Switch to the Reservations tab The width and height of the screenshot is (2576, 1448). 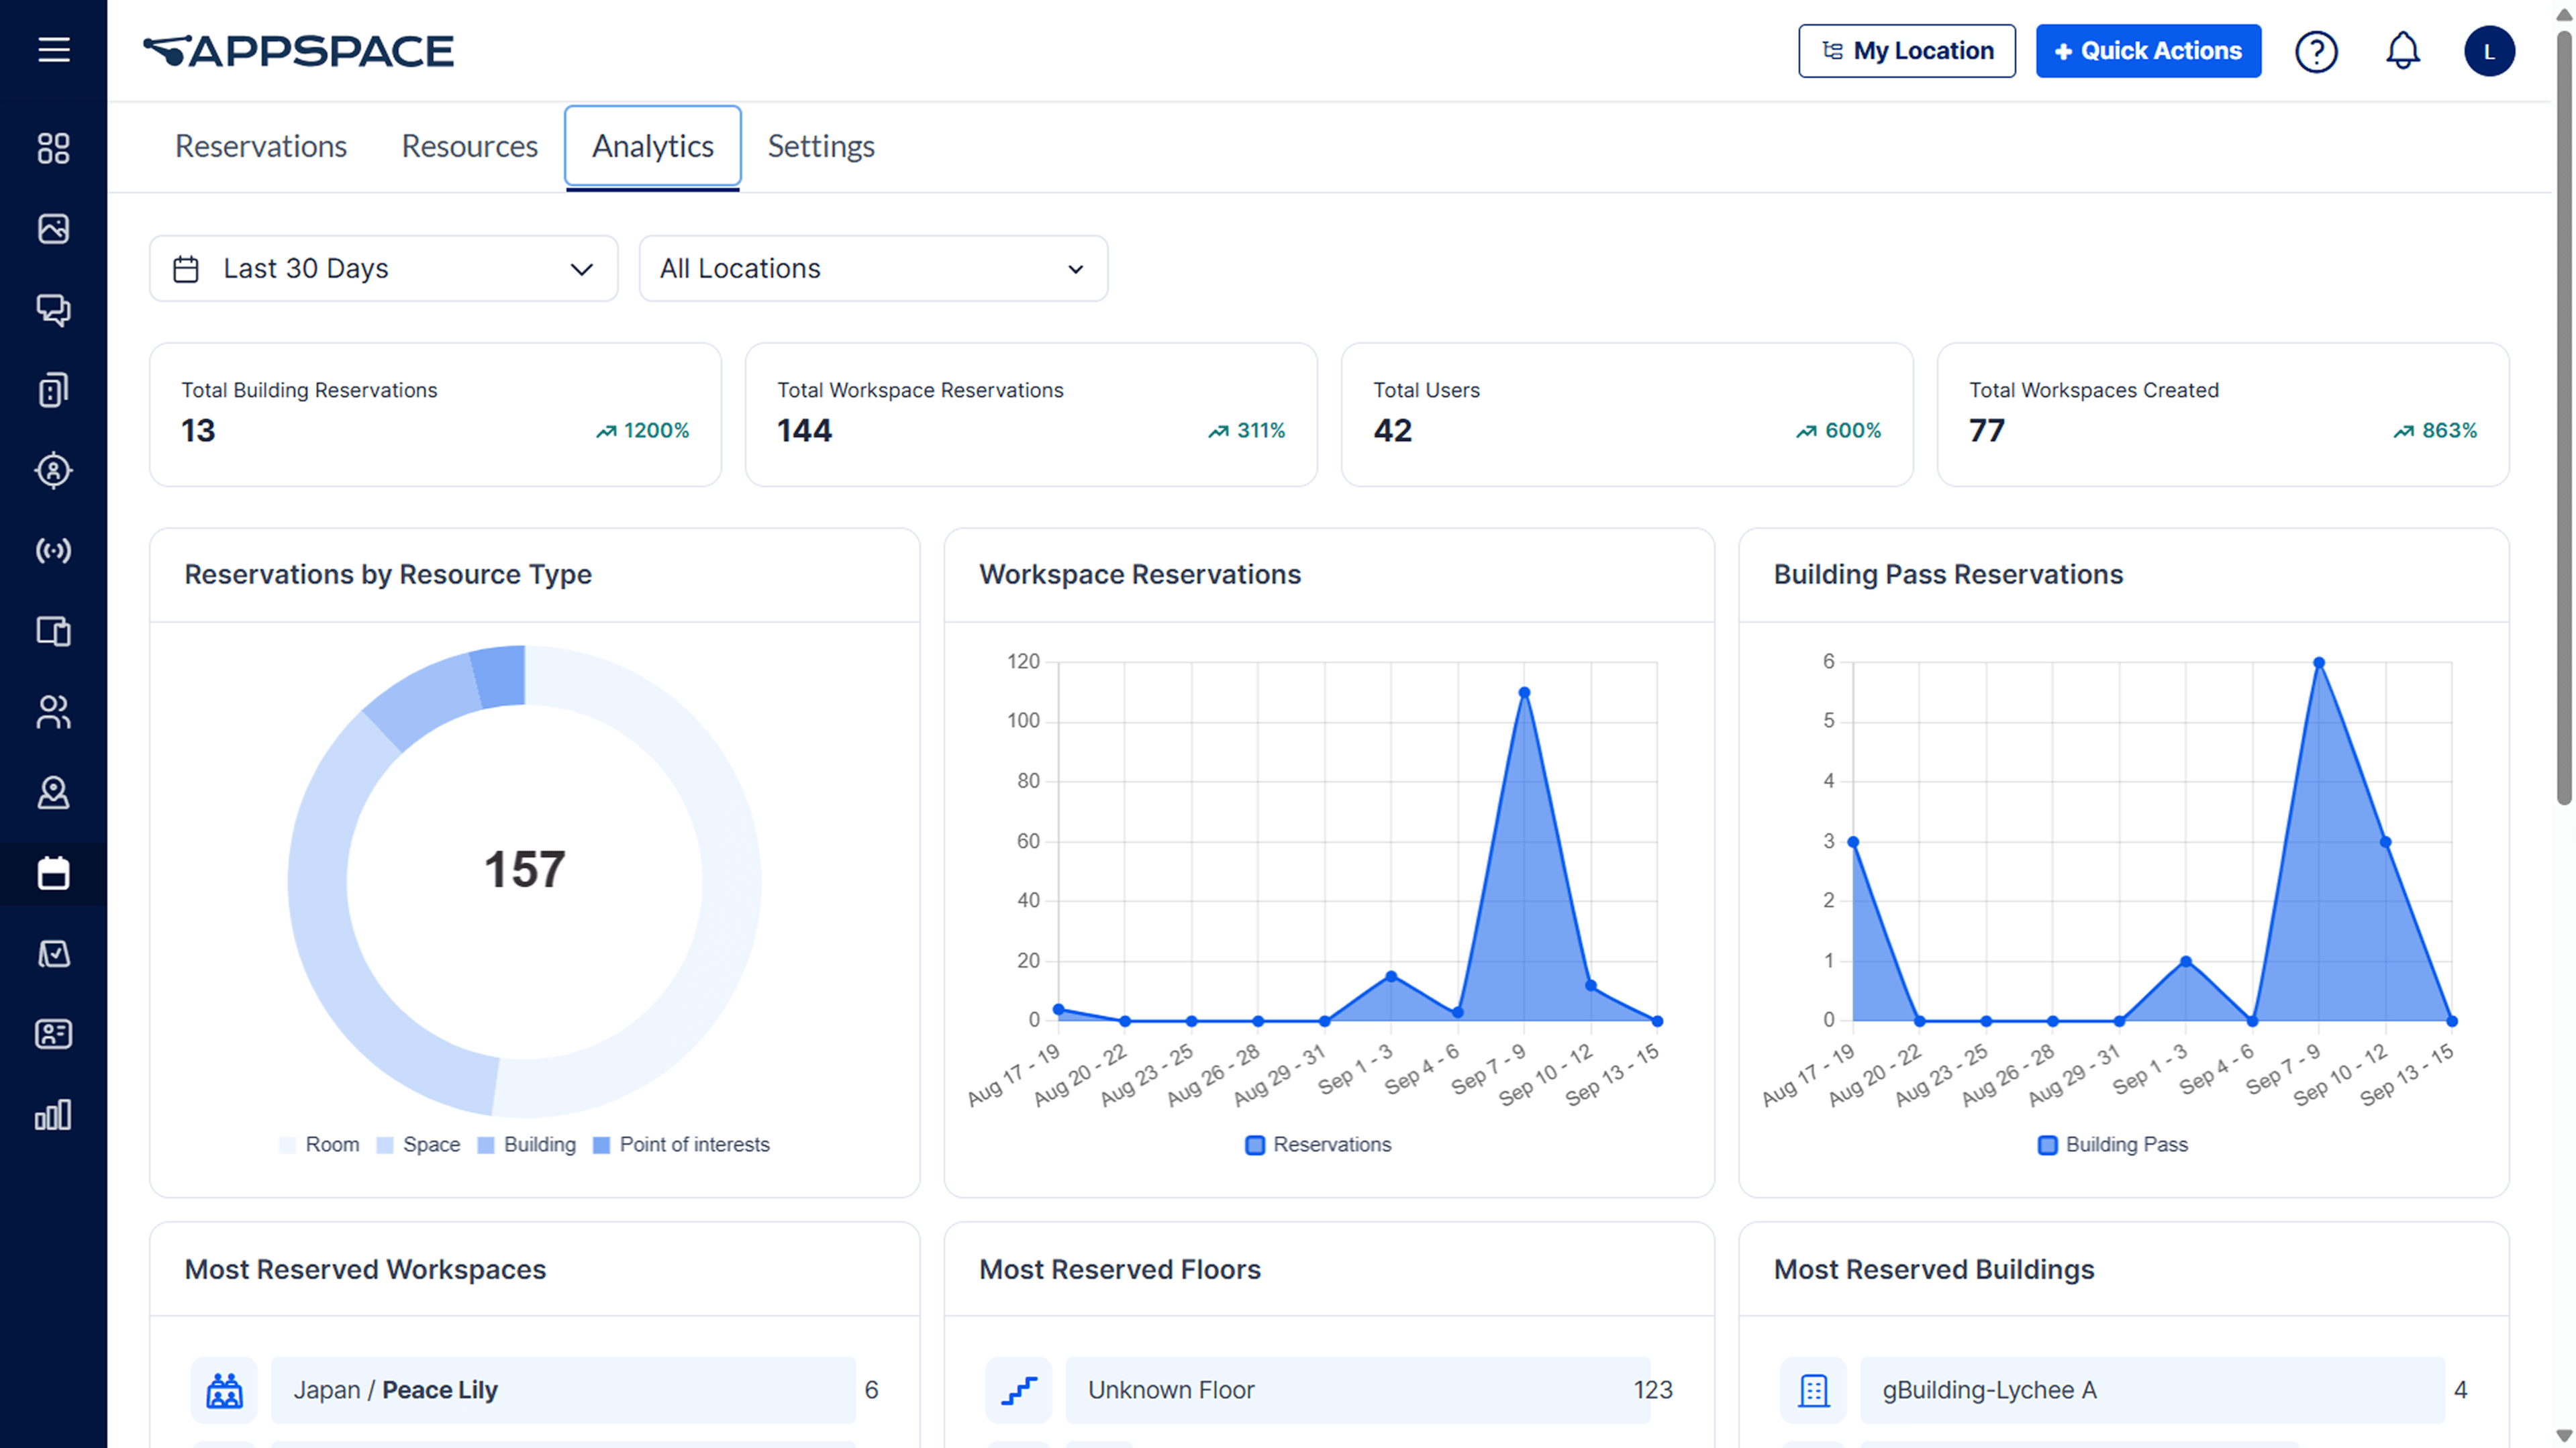tap(261, 146)
